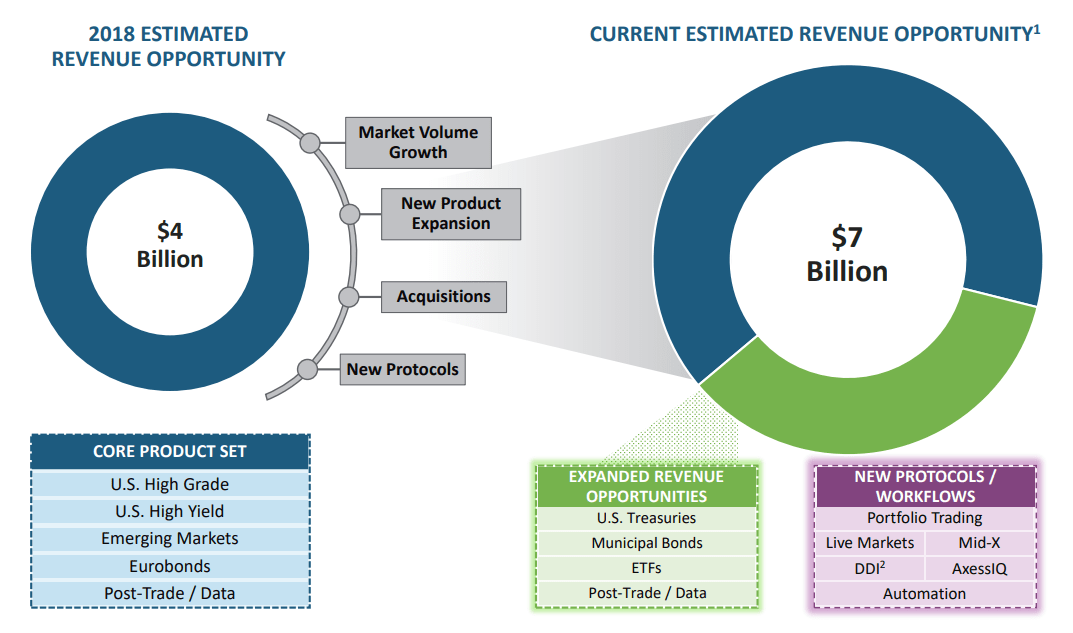Click the circle node beside Acquisitions
1073x633 pixels.
click(x=350, y=296)
